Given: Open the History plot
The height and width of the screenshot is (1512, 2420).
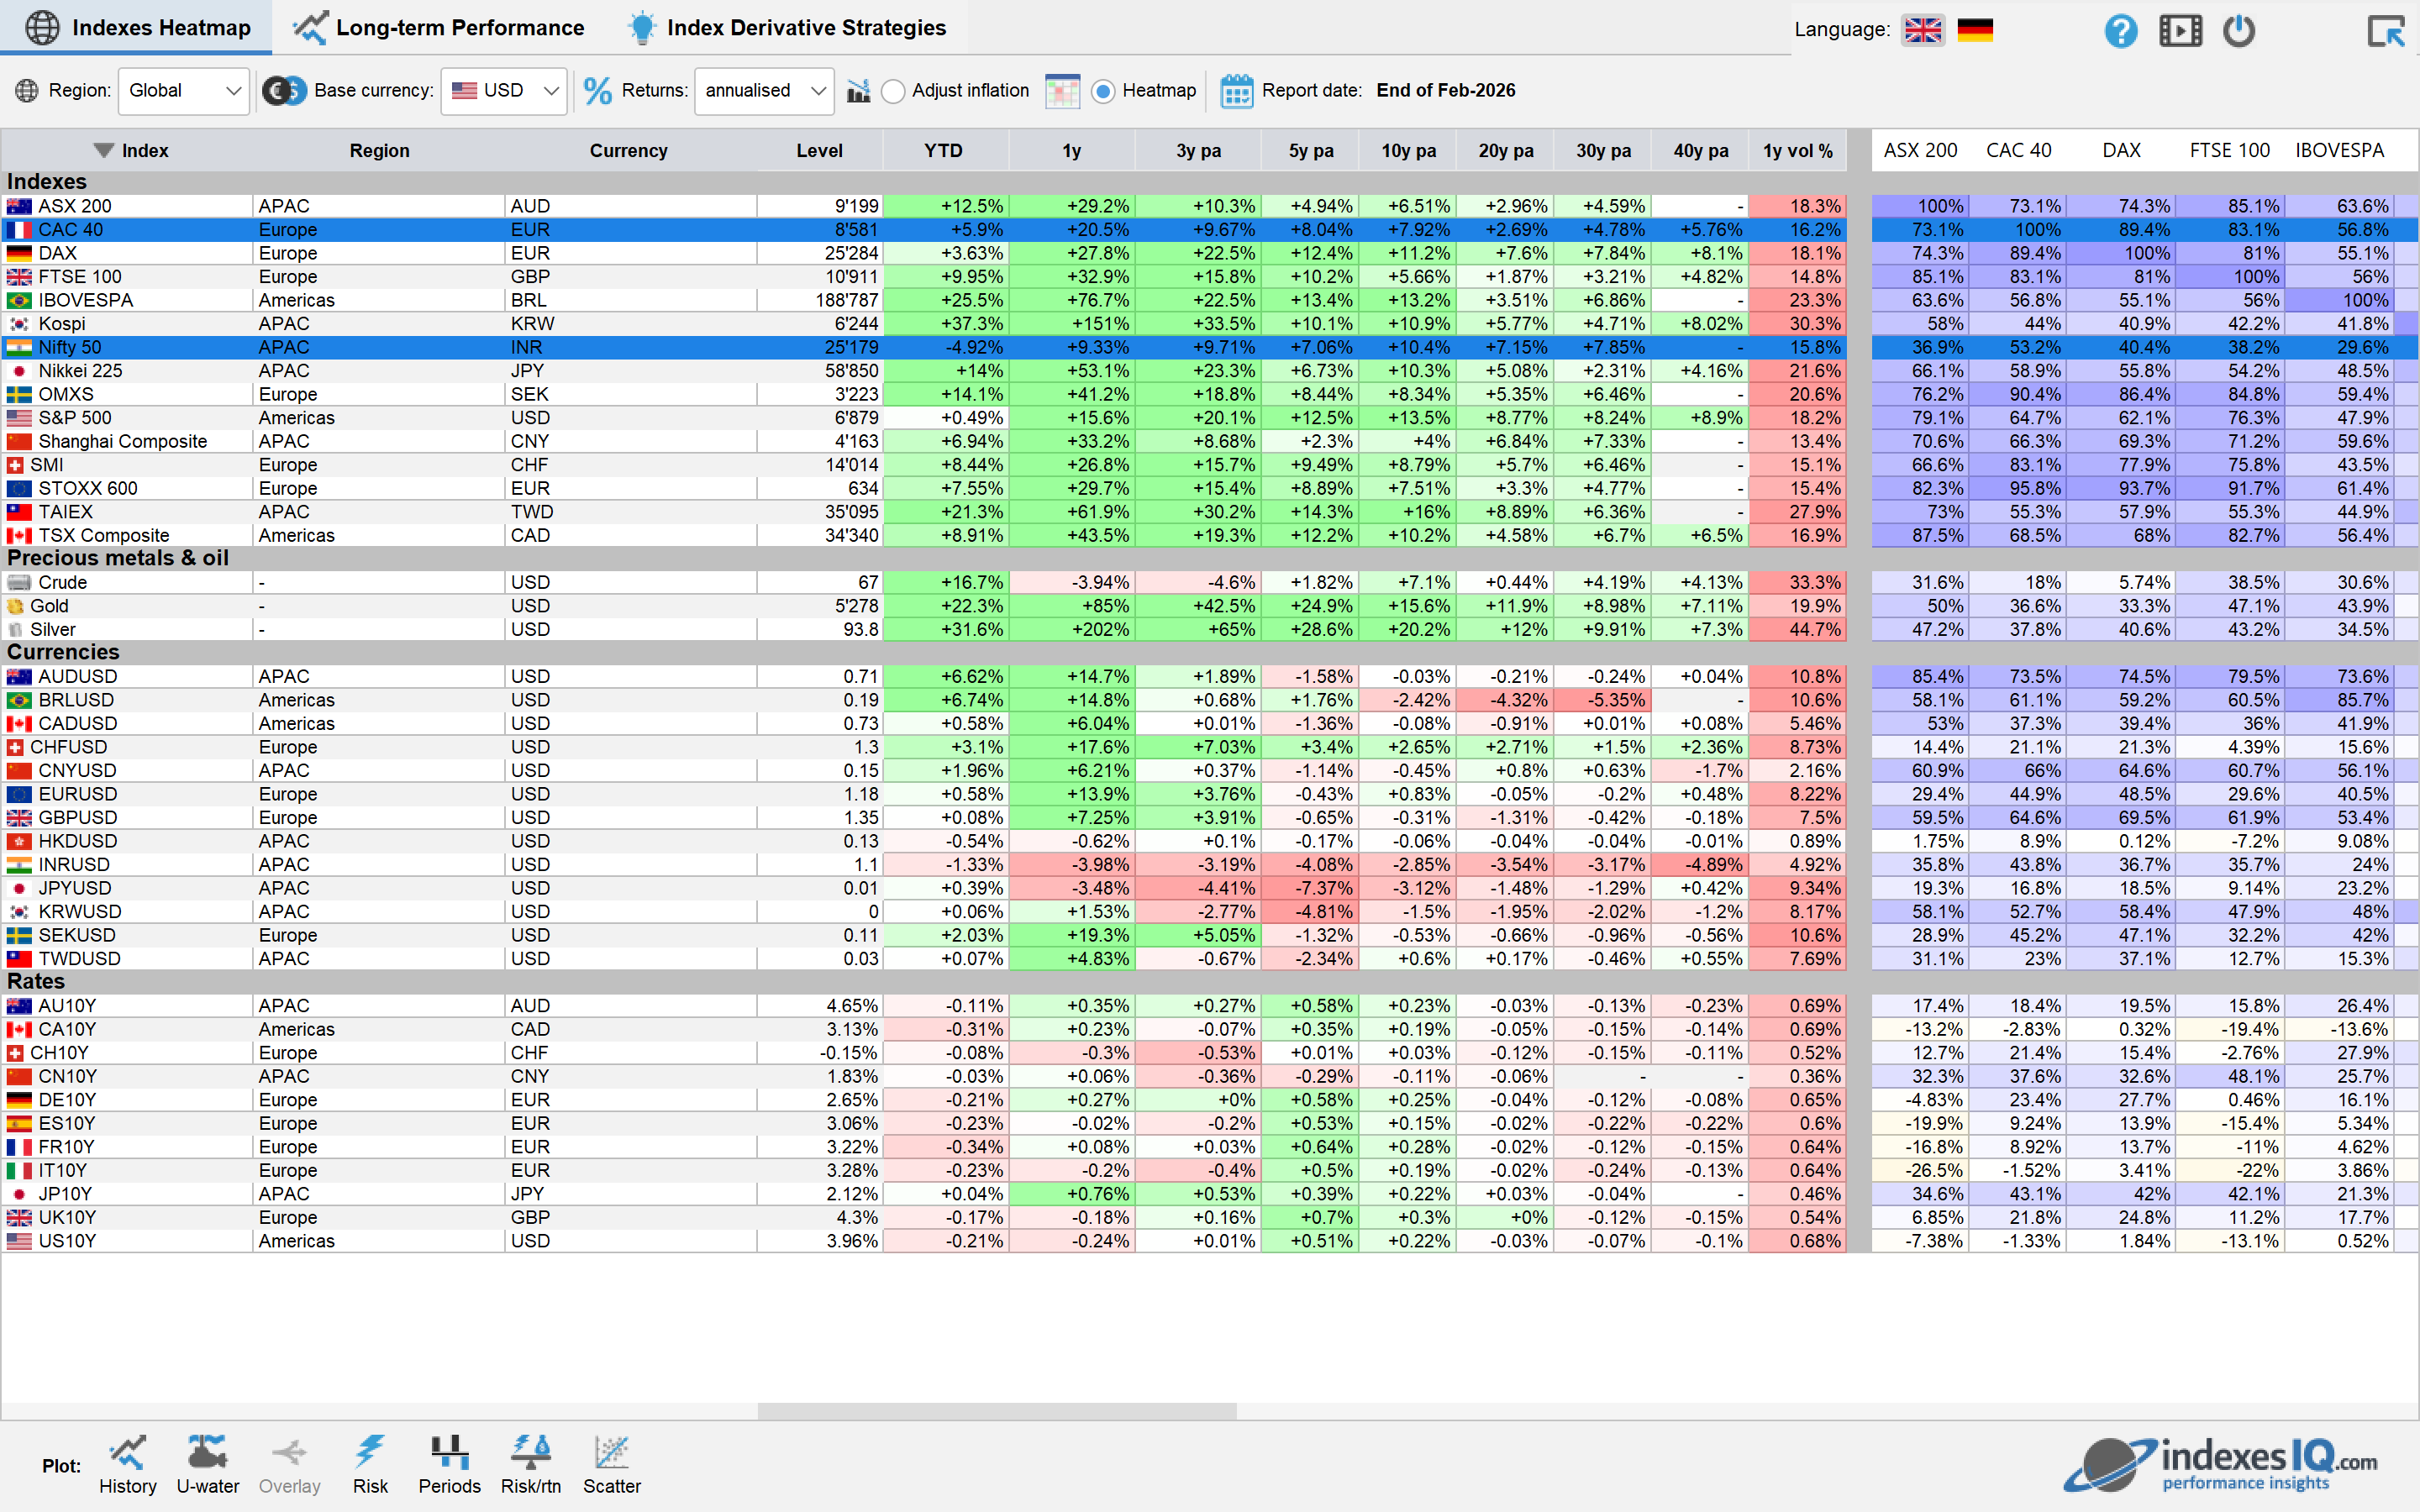Looking at the screenshot, I should pyautogui.click(x=128, y=1465).
